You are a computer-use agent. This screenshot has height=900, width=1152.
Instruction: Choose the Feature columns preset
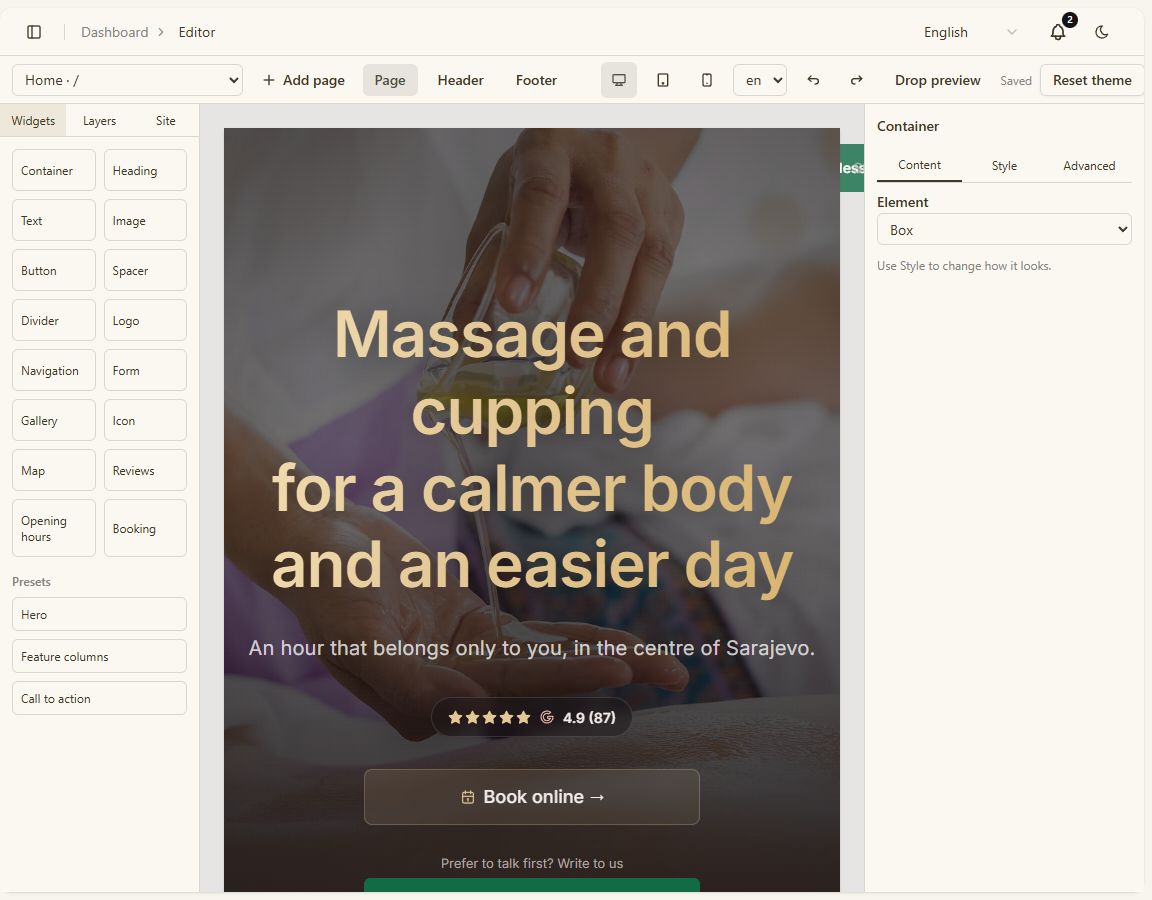coord(99,656)
